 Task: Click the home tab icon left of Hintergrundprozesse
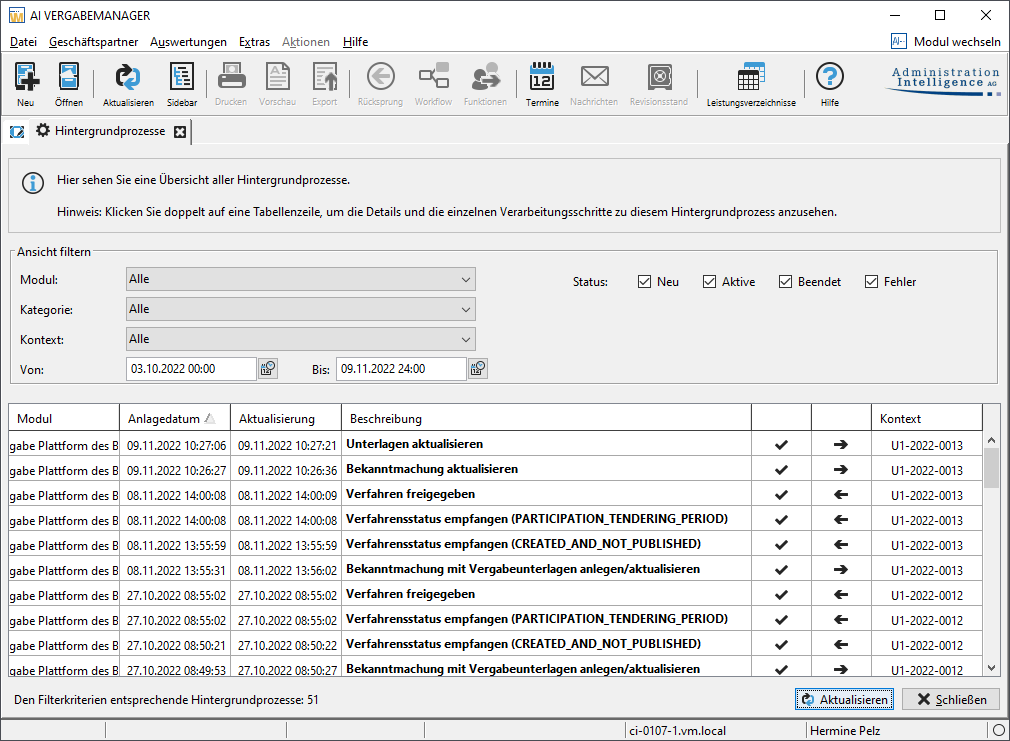pos(17,131)
